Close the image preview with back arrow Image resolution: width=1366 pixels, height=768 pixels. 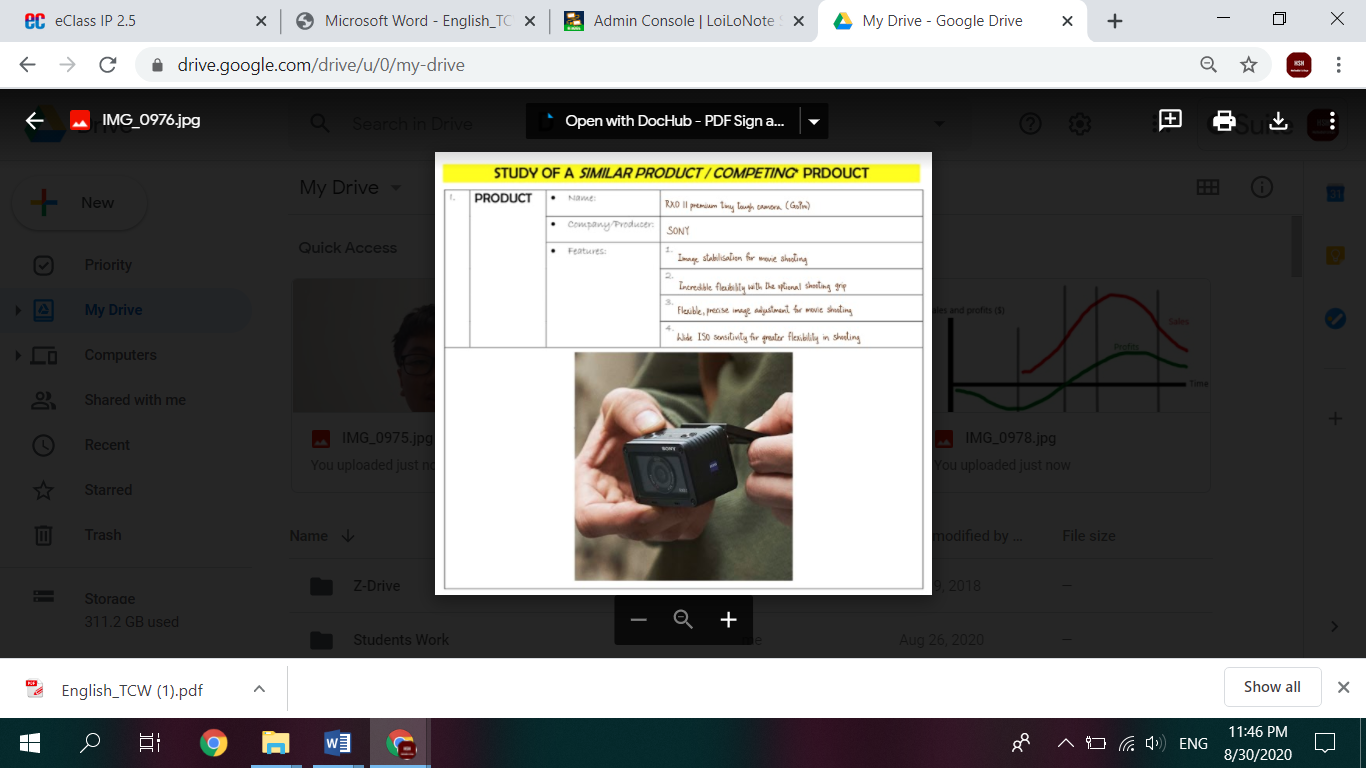(35, 121)
